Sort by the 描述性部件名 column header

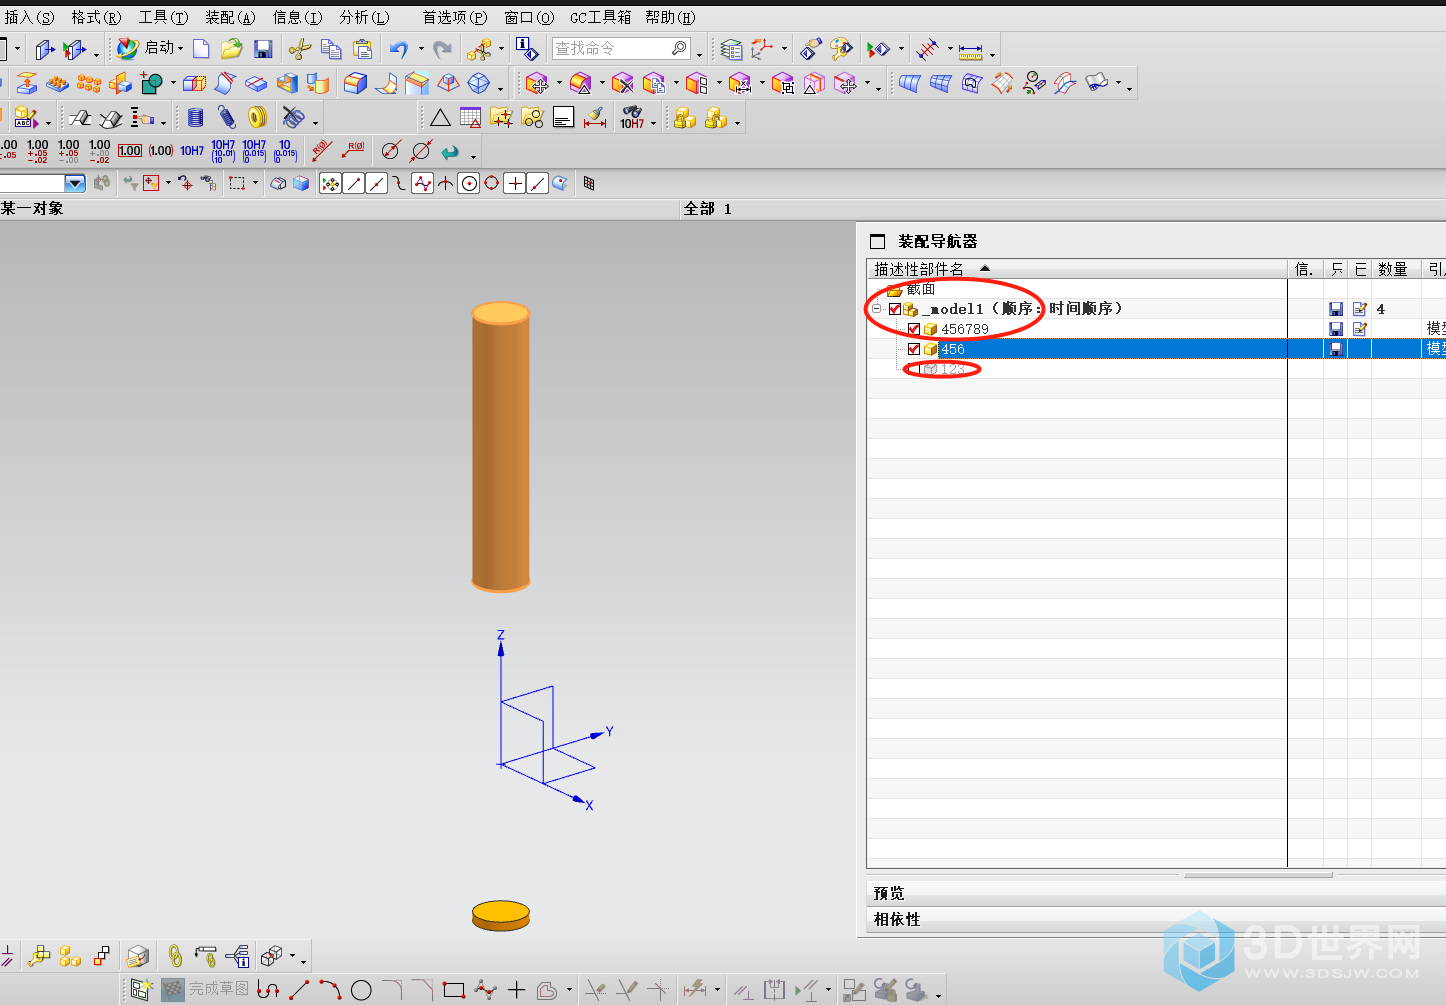(1077, 269)
